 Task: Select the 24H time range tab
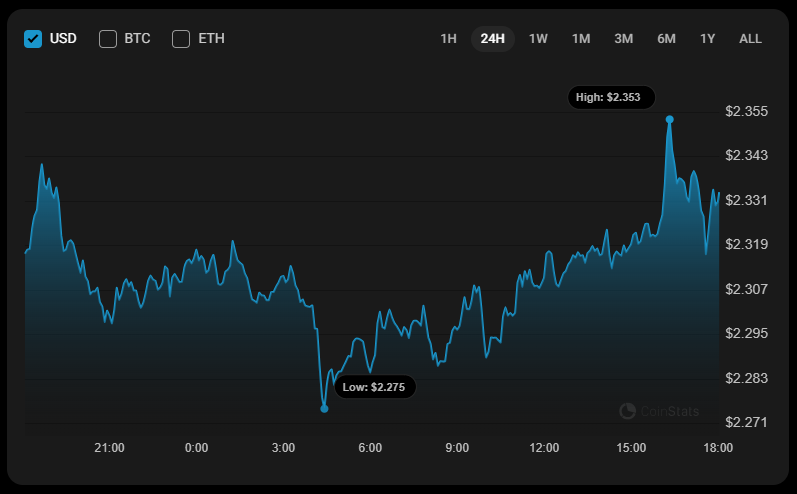click(x=492, y=39)
